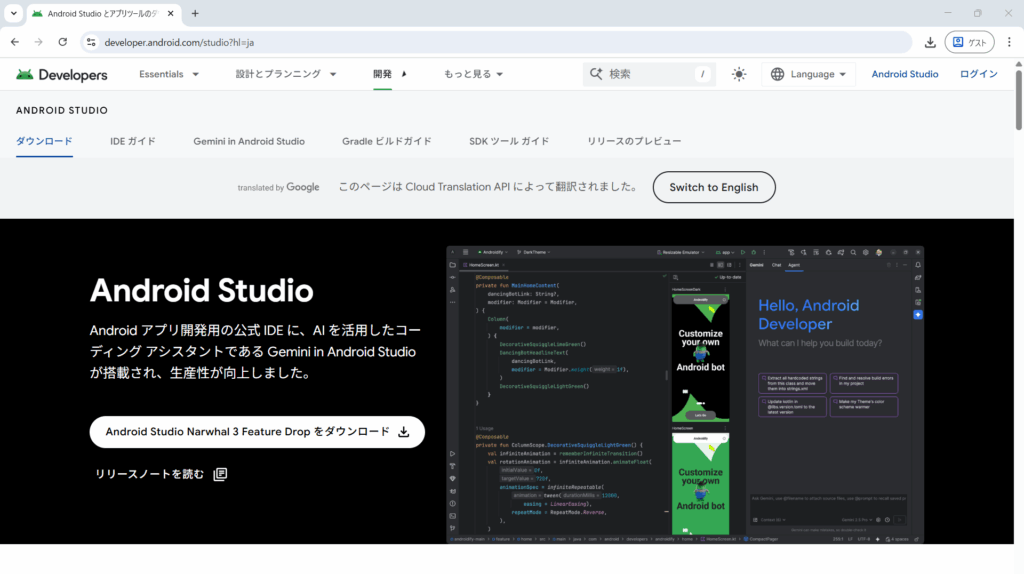The width and height of the screenshot is (1024, 574).
Task: Switch to the IDE ガイド tab
Action: tap(133, 141)
